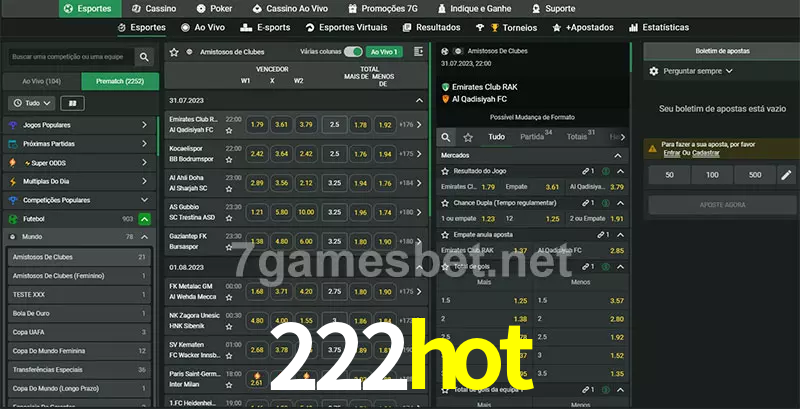Click the pencil icon to edit stake amounts
The height and width of the screenshot is (409, 800).
tap(785, 175)
